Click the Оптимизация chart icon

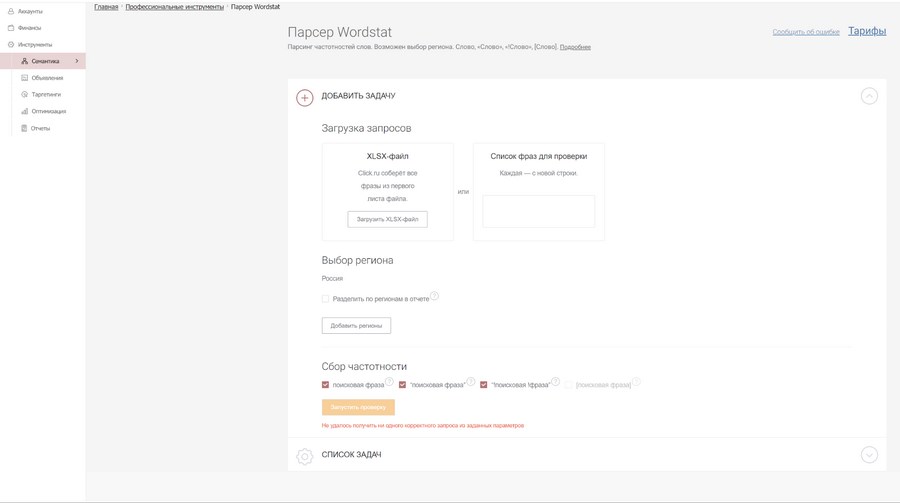point(24,111)
